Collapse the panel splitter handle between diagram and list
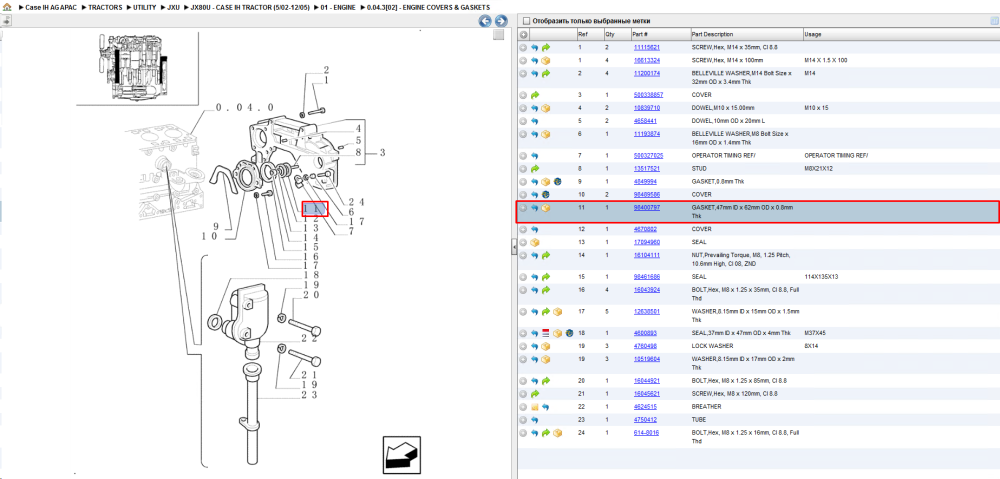Screen dimensions: 1000x479 (x=513, y=248)
